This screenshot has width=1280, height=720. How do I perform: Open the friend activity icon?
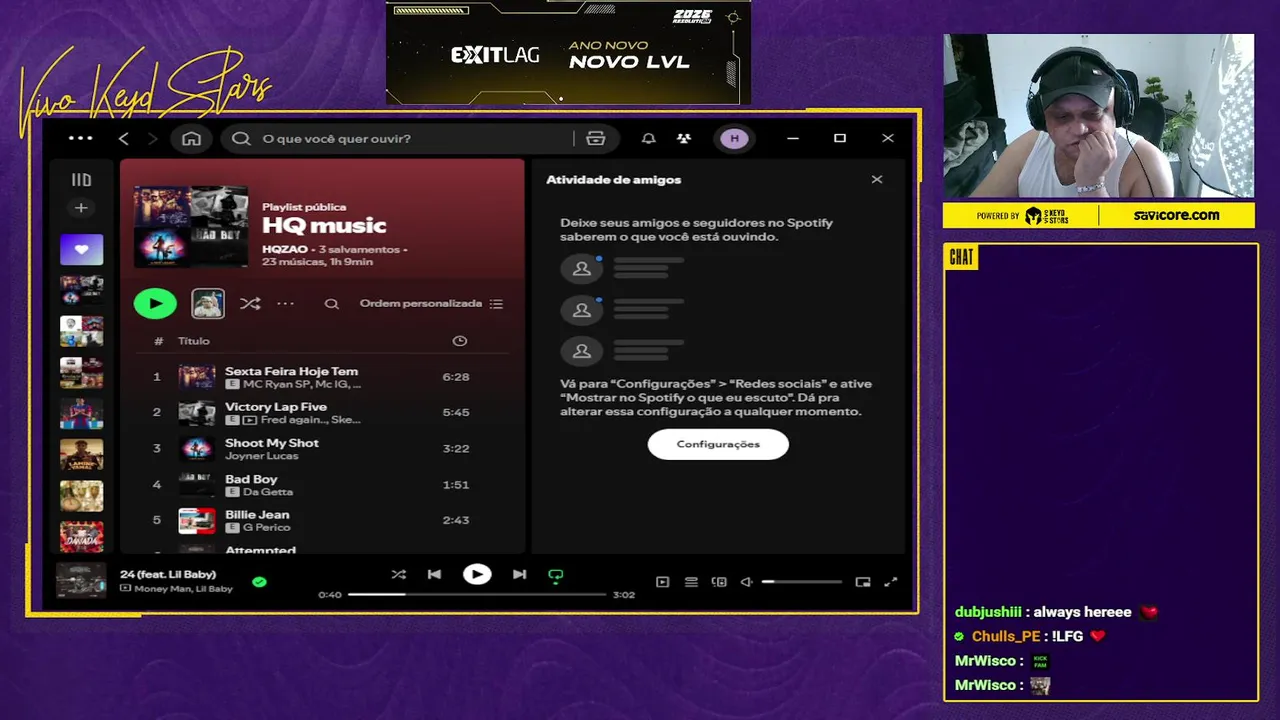pyautogui.click(x=683, y=138)
